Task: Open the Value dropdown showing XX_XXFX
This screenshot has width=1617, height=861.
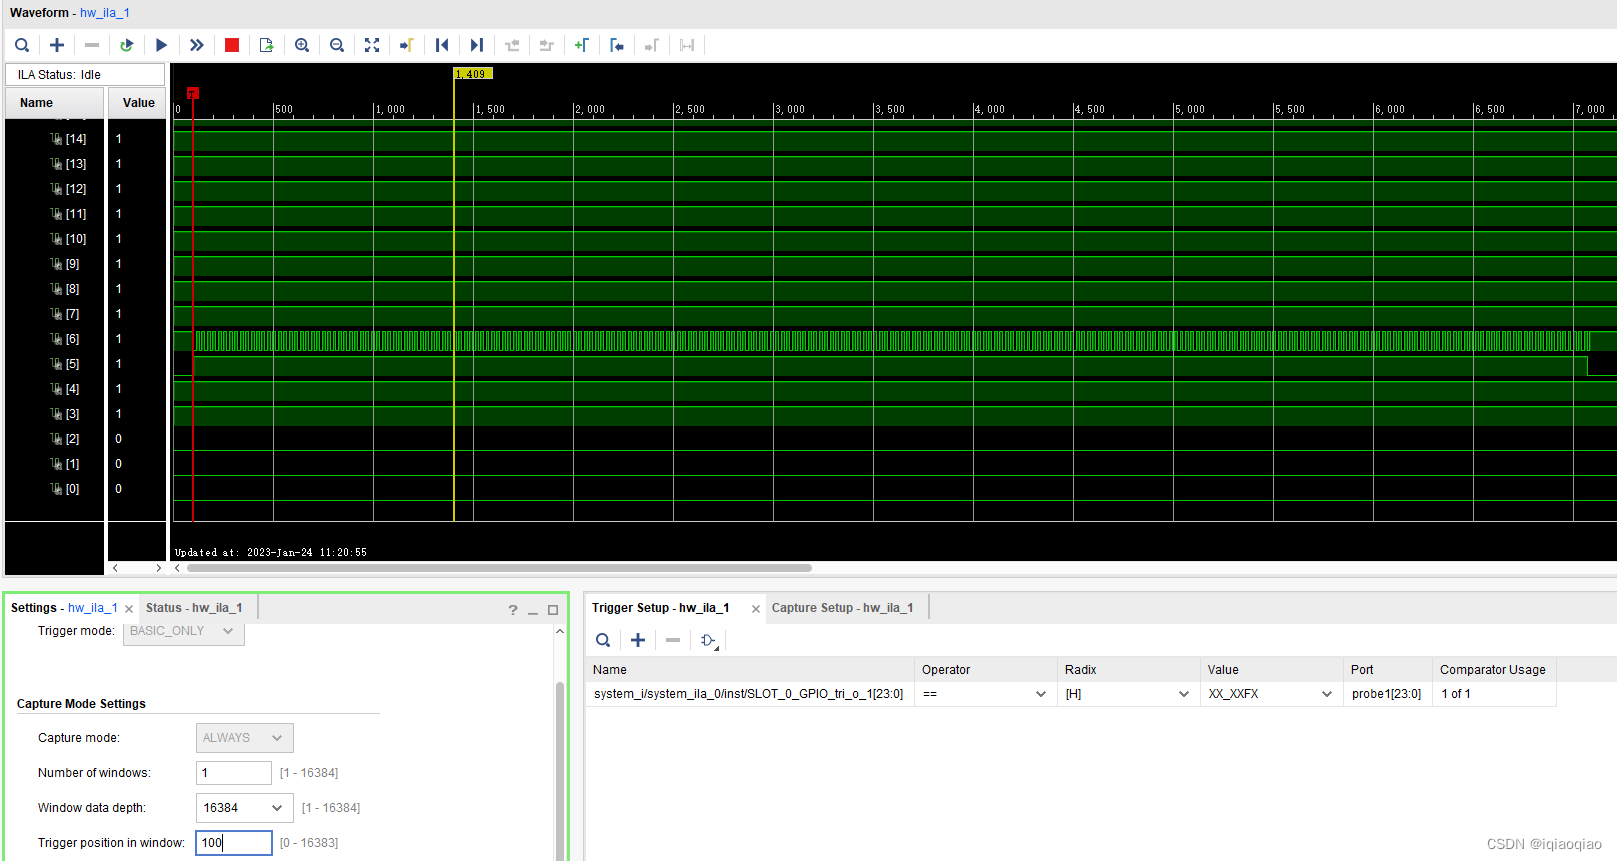Action: click(1271, 694)
